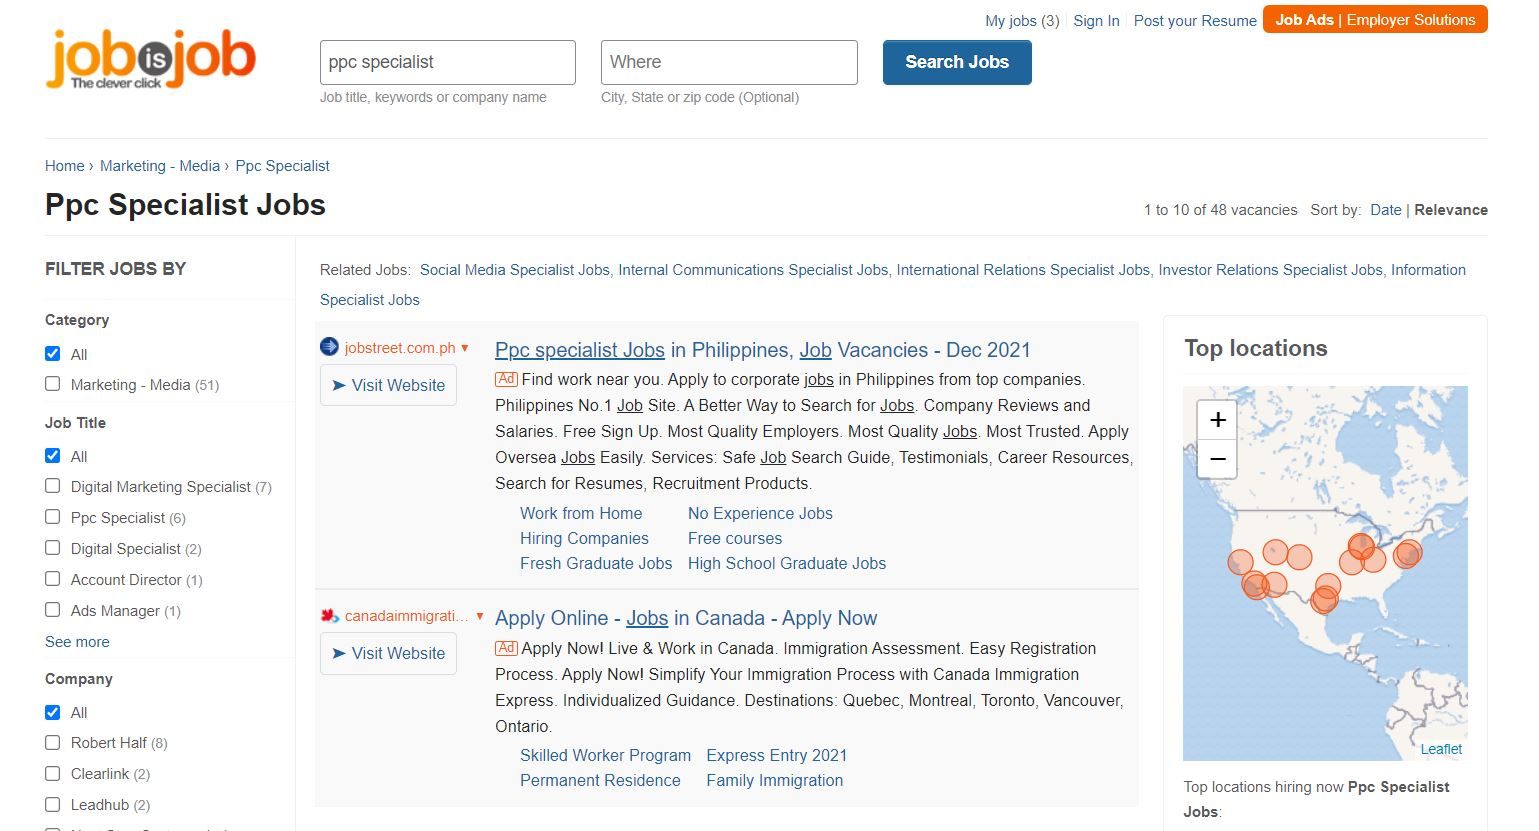Open My jobs (3) menu
1539x831 pixels.
point(1022,21)
